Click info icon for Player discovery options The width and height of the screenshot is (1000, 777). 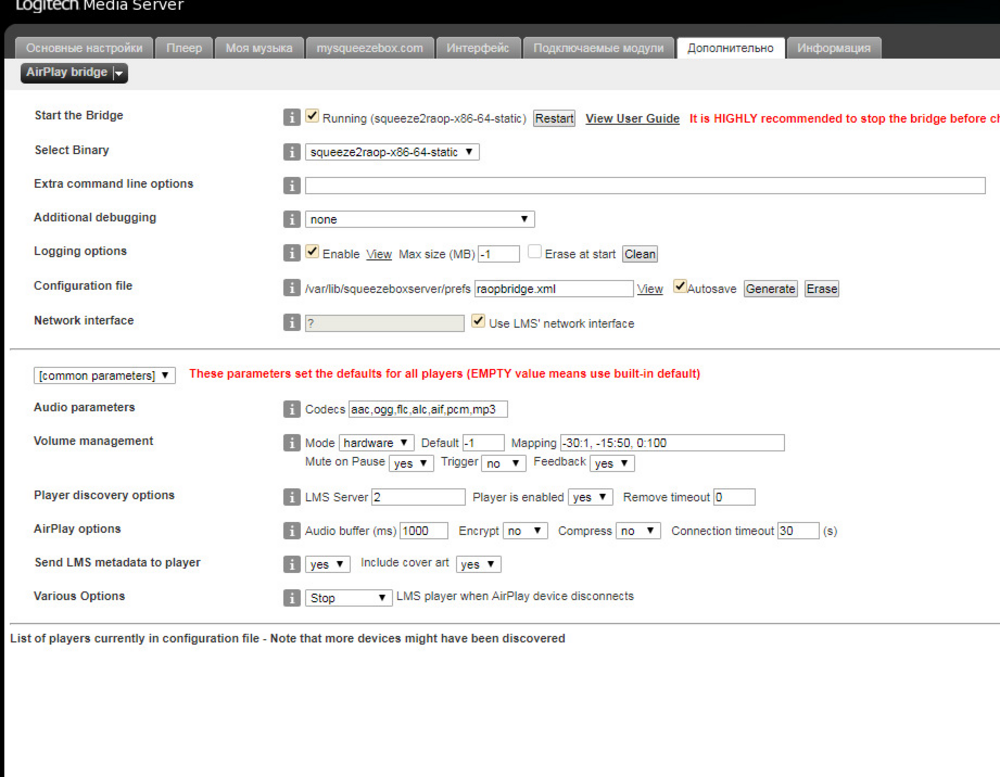291,497
